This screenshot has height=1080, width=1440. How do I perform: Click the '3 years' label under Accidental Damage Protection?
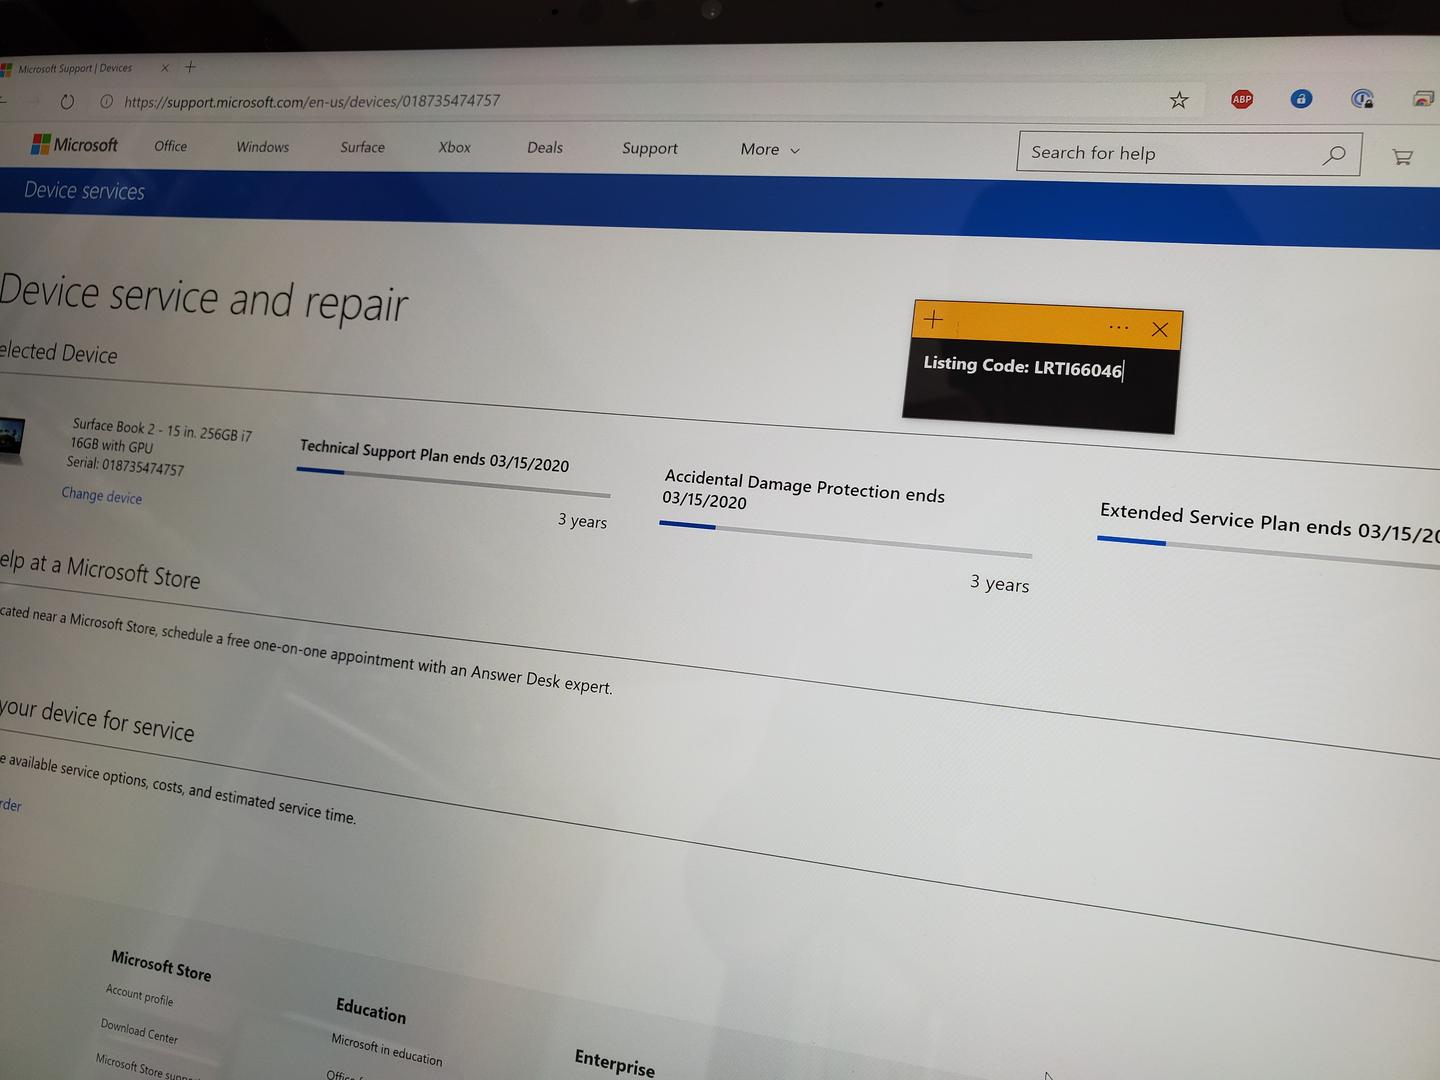(999, 583)
